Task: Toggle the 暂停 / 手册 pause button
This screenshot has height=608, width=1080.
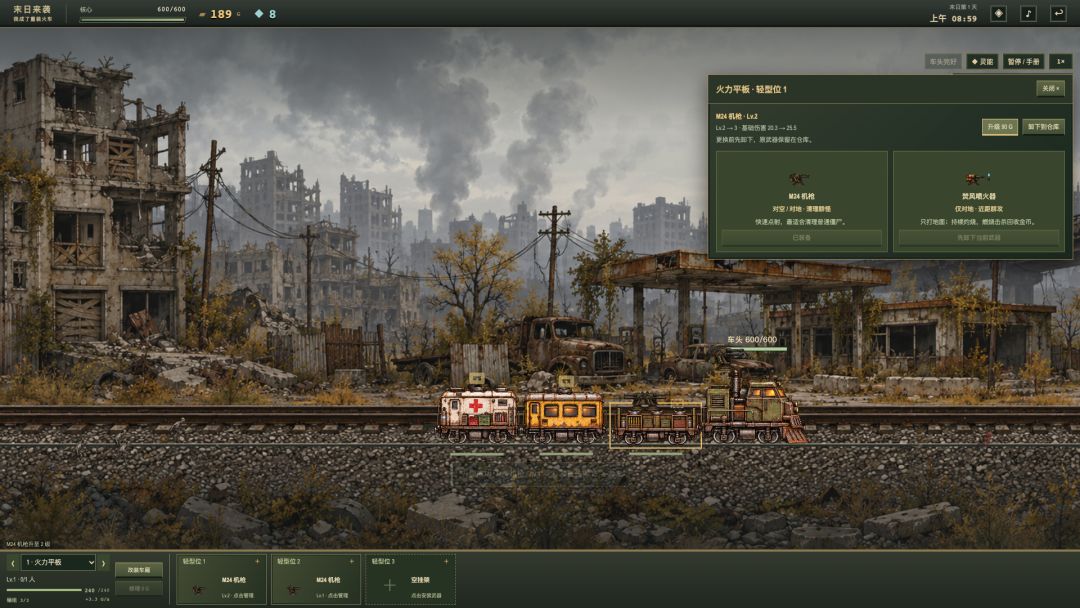Action: click(x=1024, y=61)
